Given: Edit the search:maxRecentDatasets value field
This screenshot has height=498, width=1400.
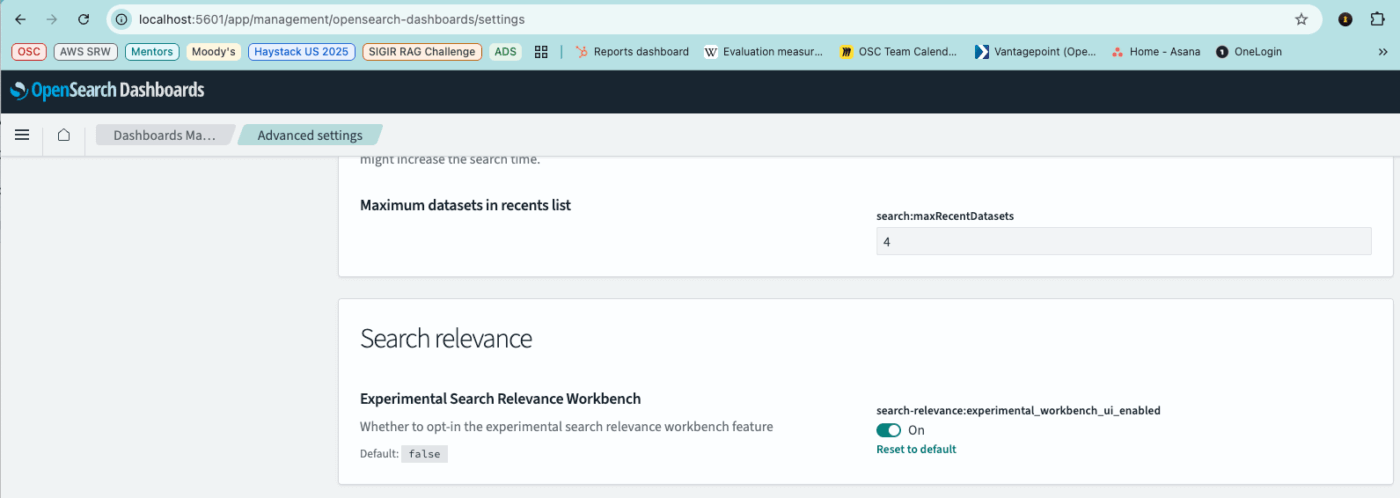Looking at the screenshot, I should pos(1124,241).
